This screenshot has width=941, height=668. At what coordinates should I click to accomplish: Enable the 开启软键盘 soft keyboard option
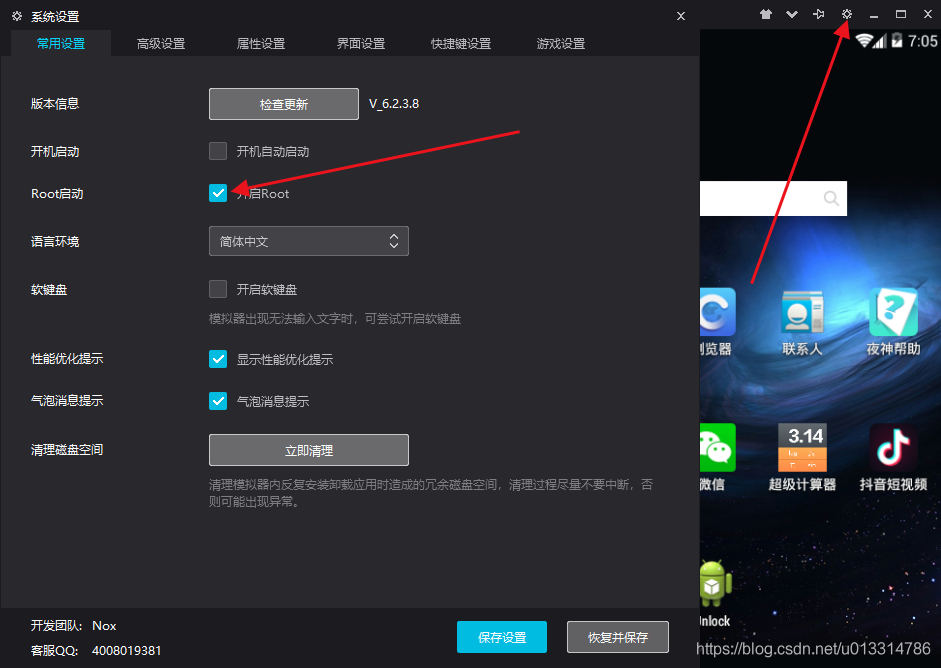pos(218,289)
